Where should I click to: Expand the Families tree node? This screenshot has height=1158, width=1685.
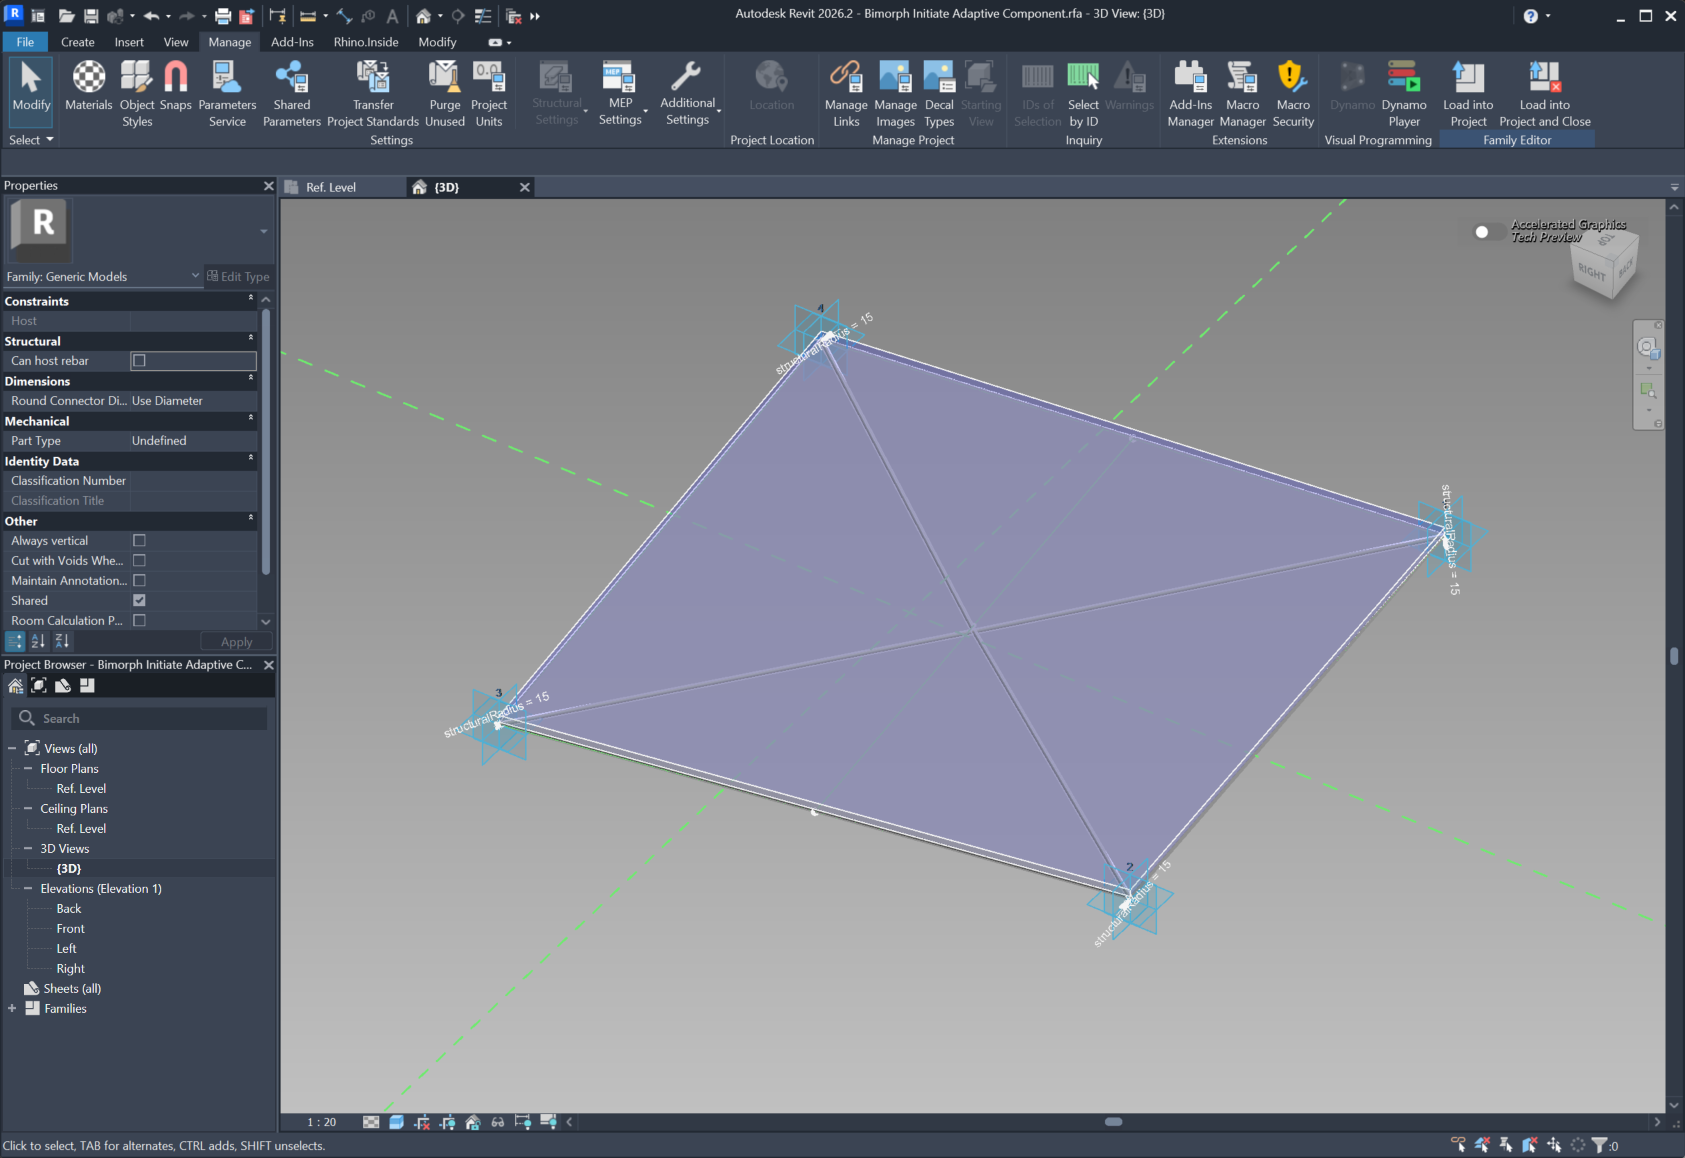coord(12,1008)
